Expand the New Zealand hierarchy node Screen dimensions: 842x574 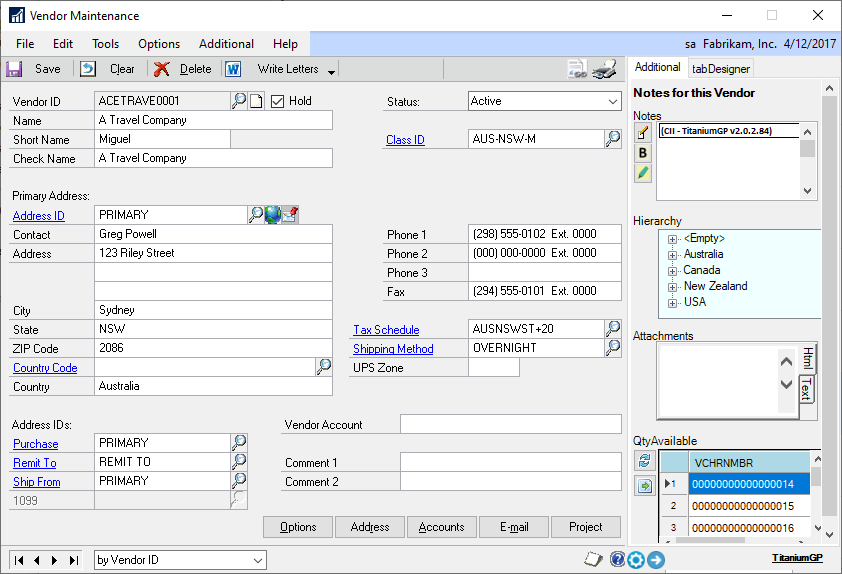pyautogui.click(x=672, y=287)
